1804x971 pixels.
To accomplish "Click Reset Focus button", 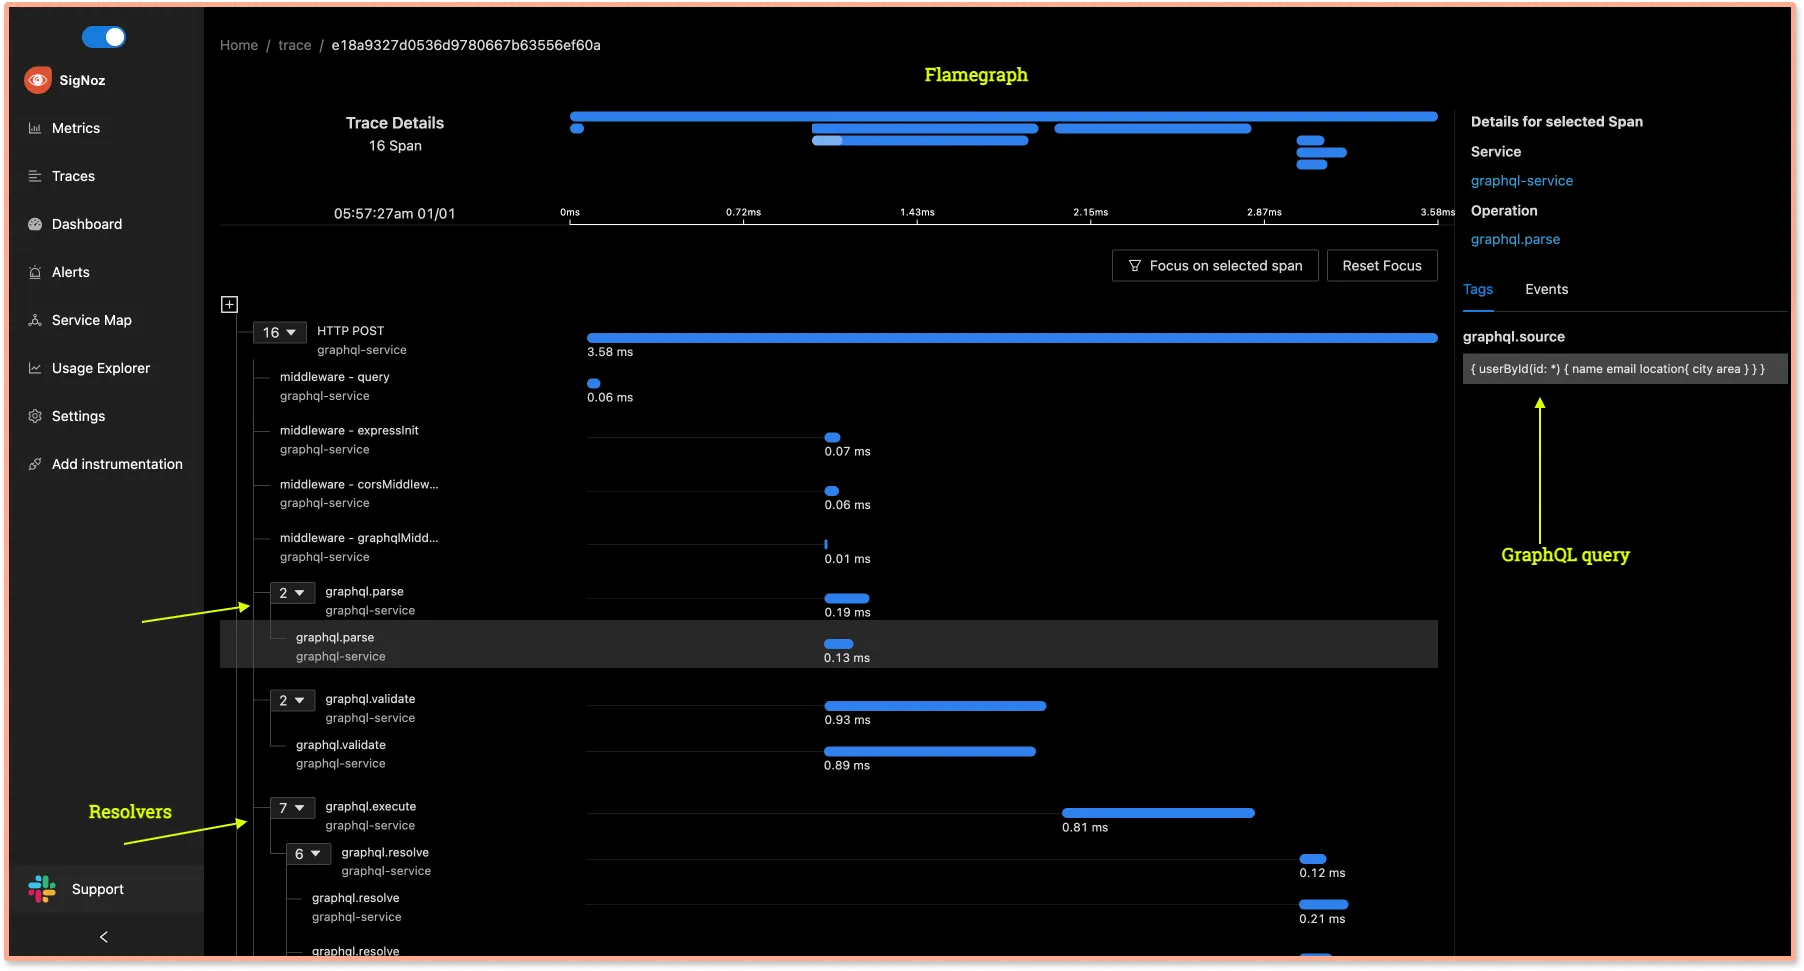I will 1382,266.
